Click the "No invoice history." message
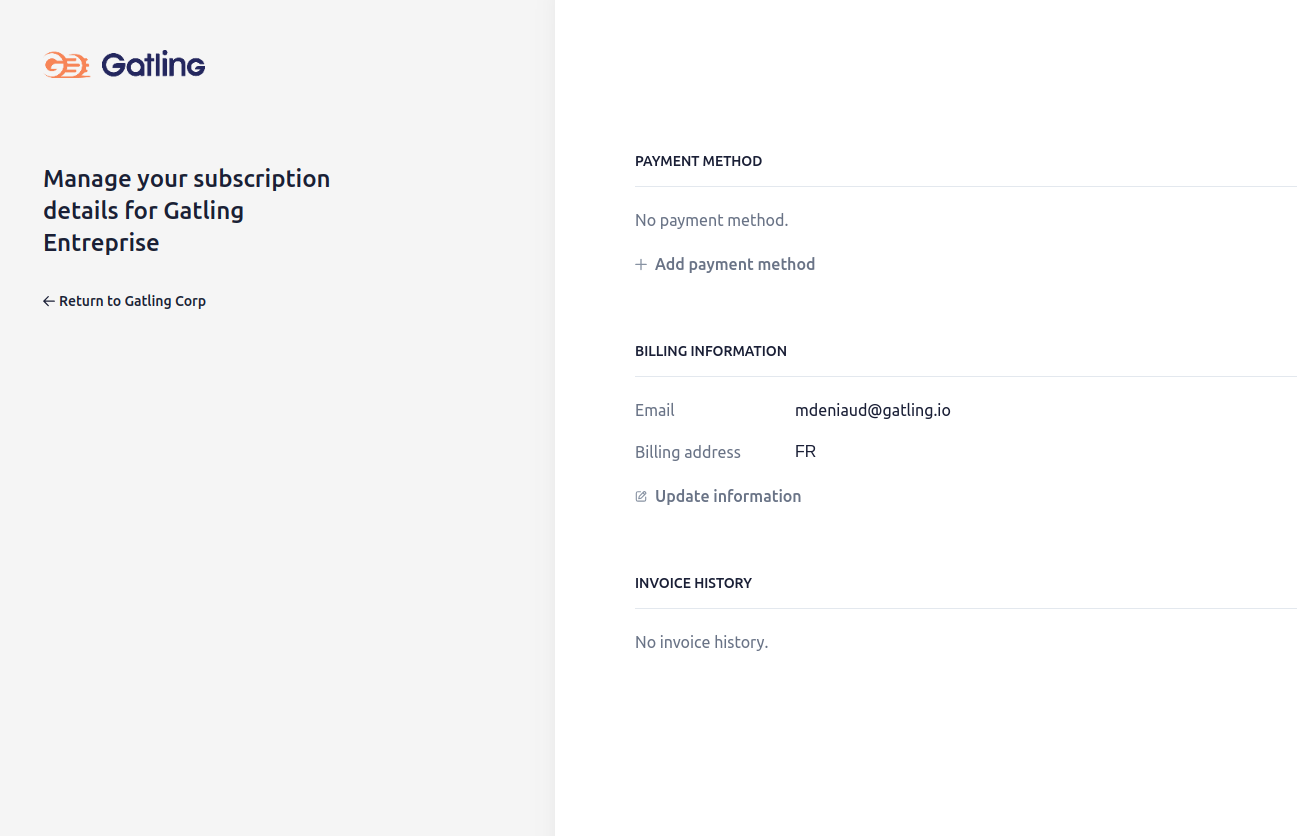 [701, 642]
